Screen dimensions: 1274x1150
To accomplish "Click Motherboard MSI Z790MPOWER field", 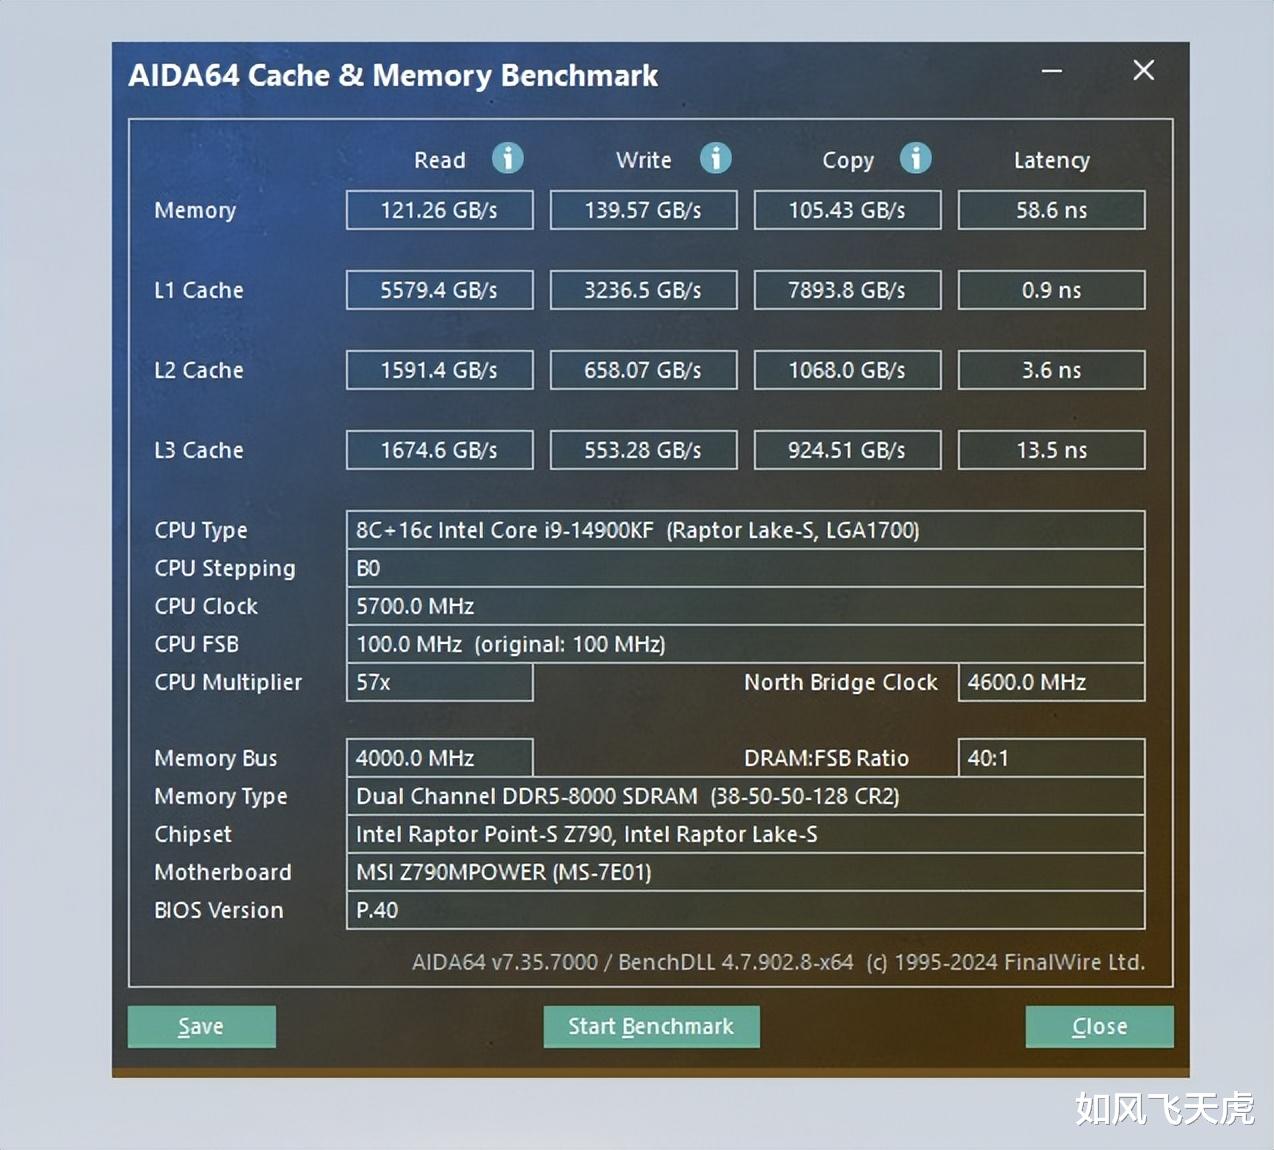I will tap(745, 872).
